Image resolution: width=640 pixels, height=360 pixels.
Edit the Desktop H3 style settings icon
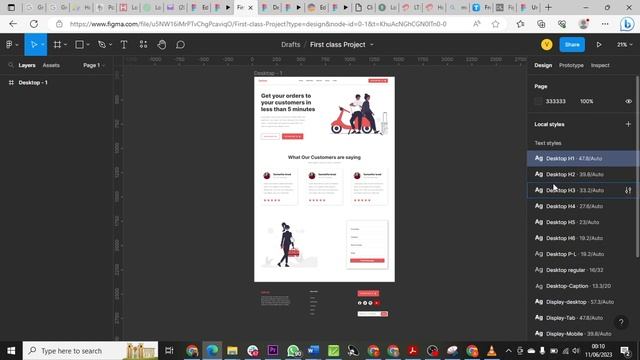coord(628,190)
